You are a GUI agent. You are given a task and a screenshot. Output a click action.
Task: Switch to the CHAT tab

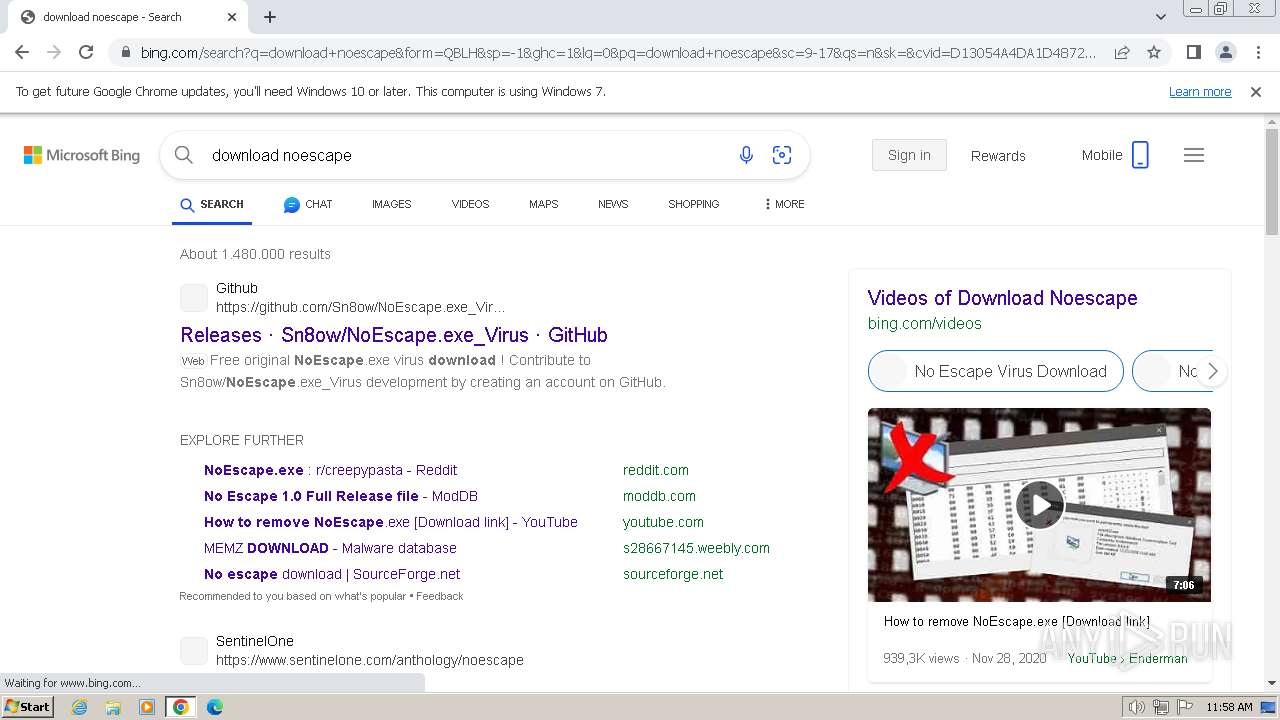(308, 204)
